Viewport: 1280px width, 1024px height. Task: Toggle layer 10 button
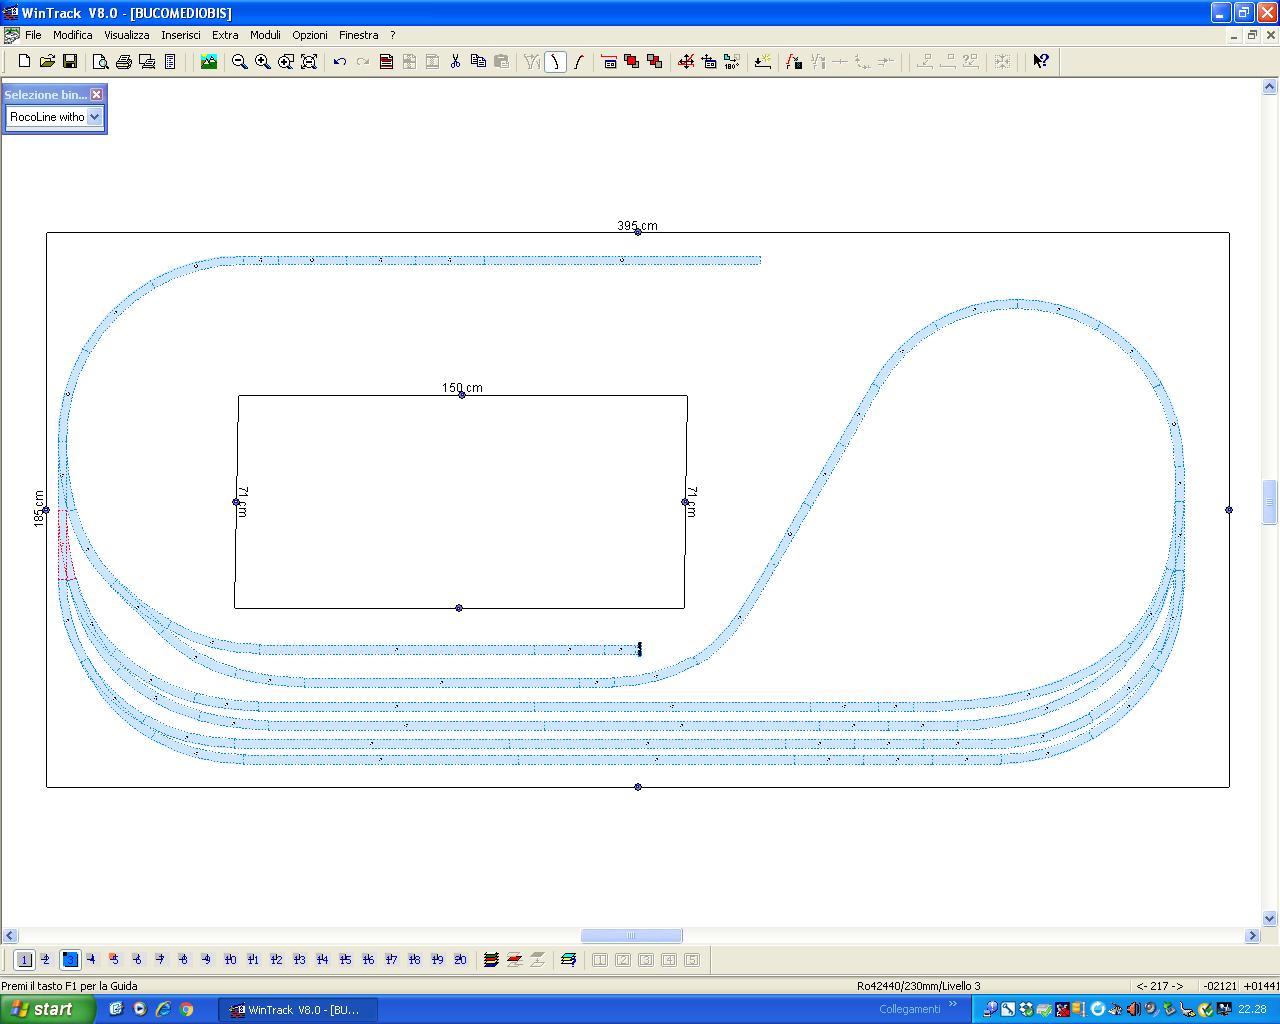[x=230, y=959]
